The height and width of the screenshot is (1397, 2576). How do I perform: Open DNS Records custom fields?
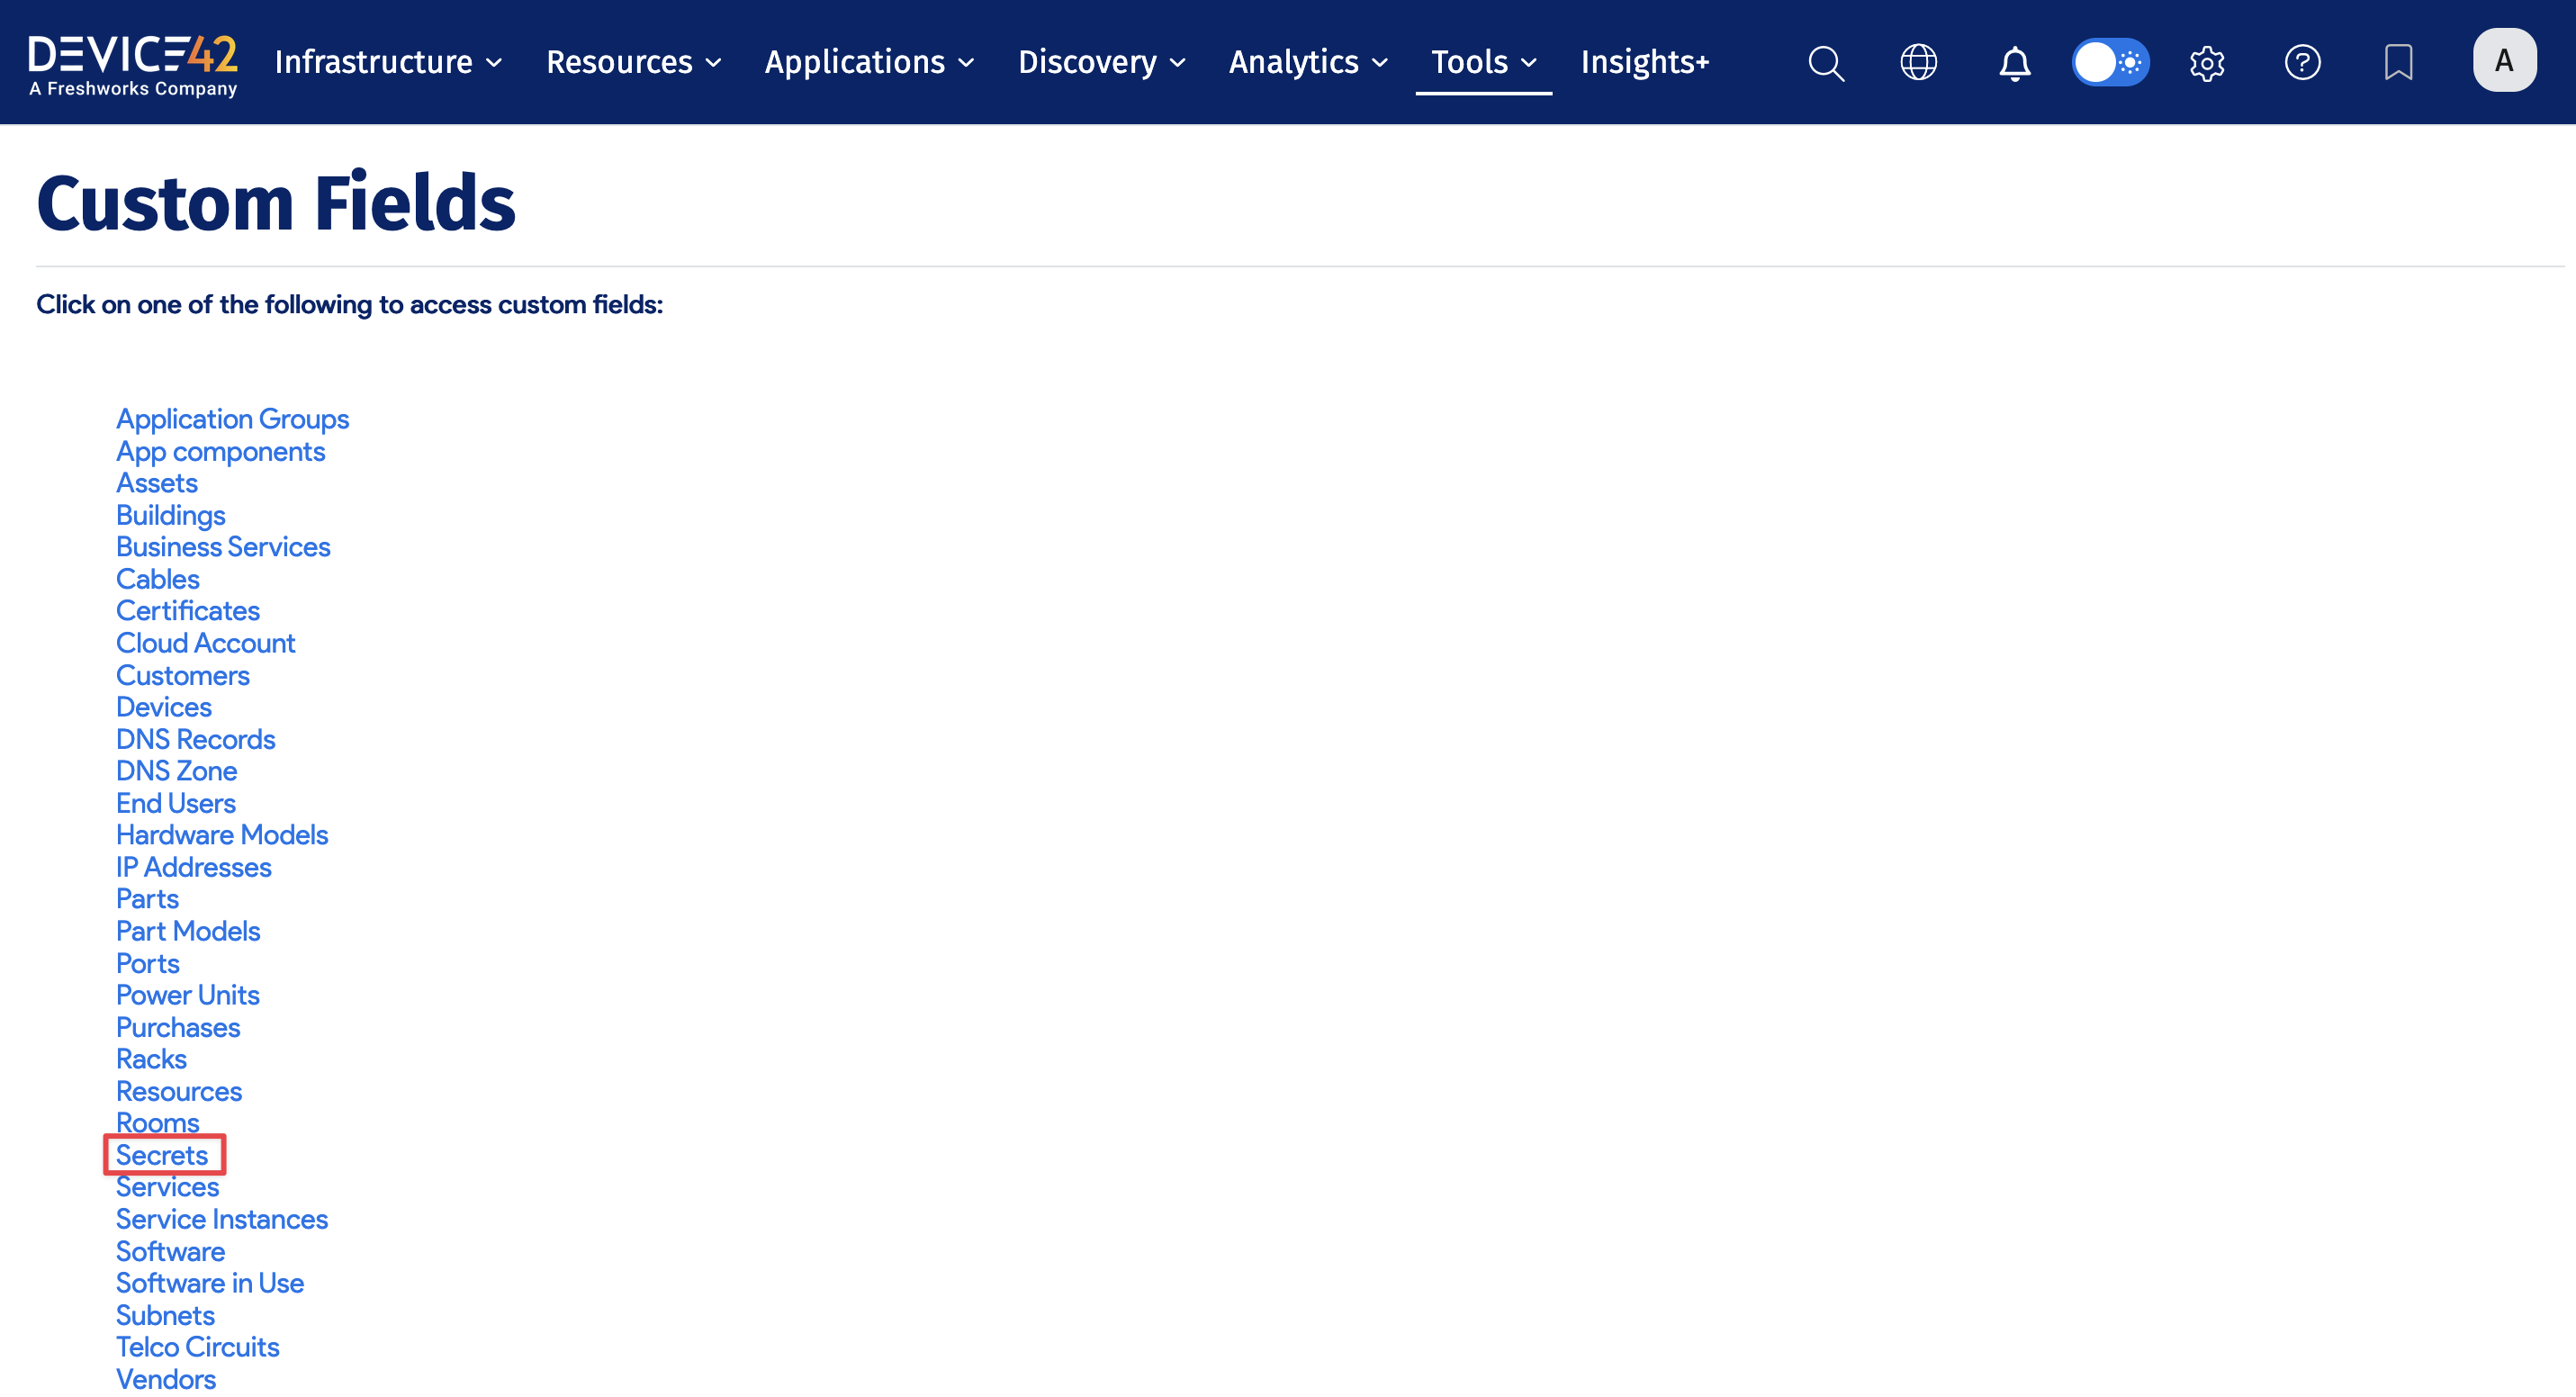click(x=195, y=739)
